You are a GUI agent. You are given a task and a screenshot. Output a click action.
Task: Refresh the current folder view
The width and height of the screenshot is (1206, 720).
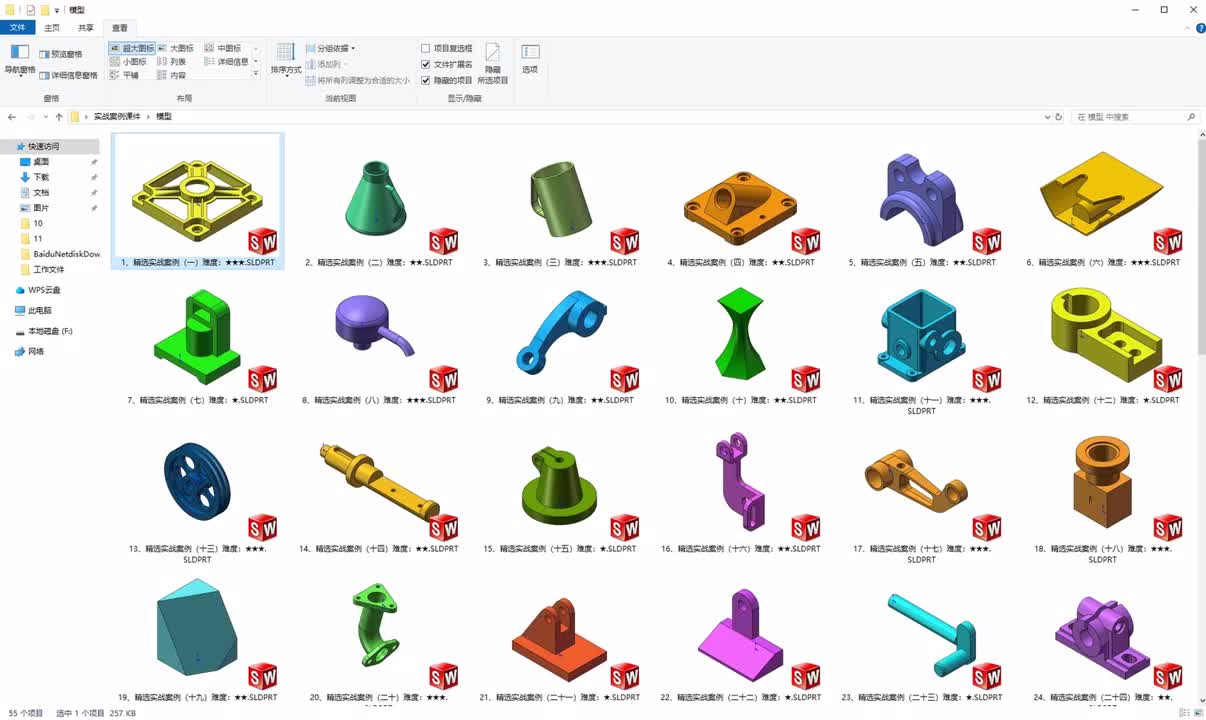pos(1059,117)
